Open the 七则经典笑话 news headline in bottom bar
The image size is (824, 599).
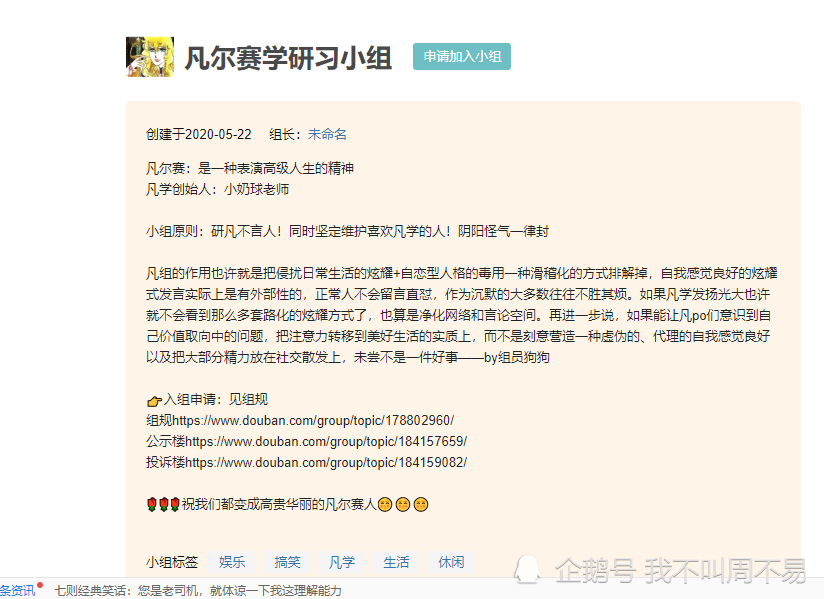pyautogui.click(x=198, y=591)
